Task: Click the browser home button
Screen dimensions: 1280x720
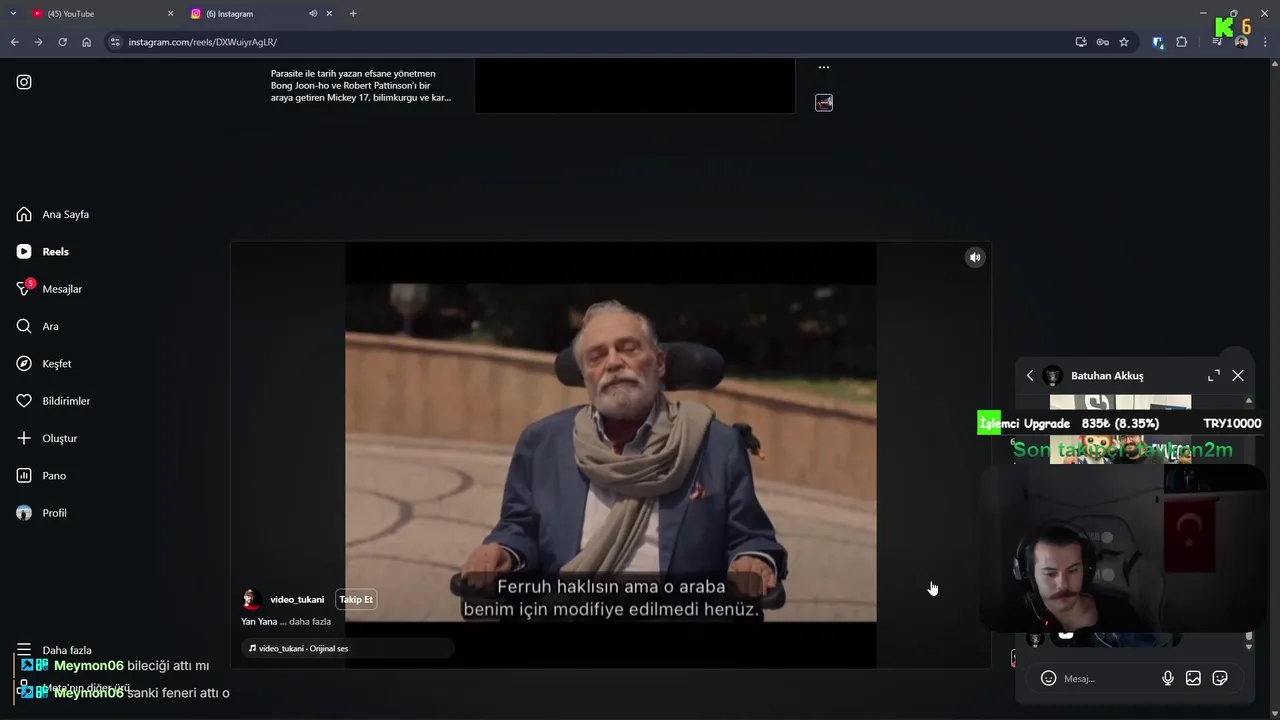Action: (87, 42)
